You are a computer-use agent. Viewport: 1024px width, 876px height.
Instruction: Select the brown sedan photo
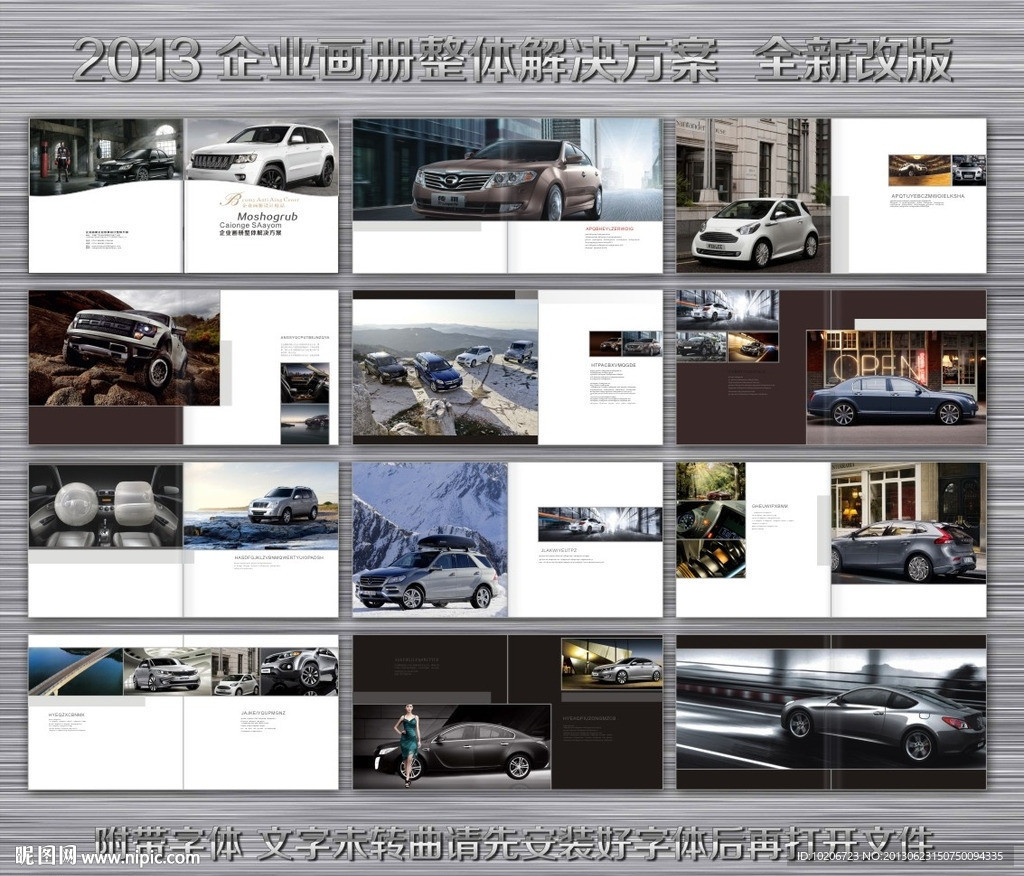pos(507,169)
